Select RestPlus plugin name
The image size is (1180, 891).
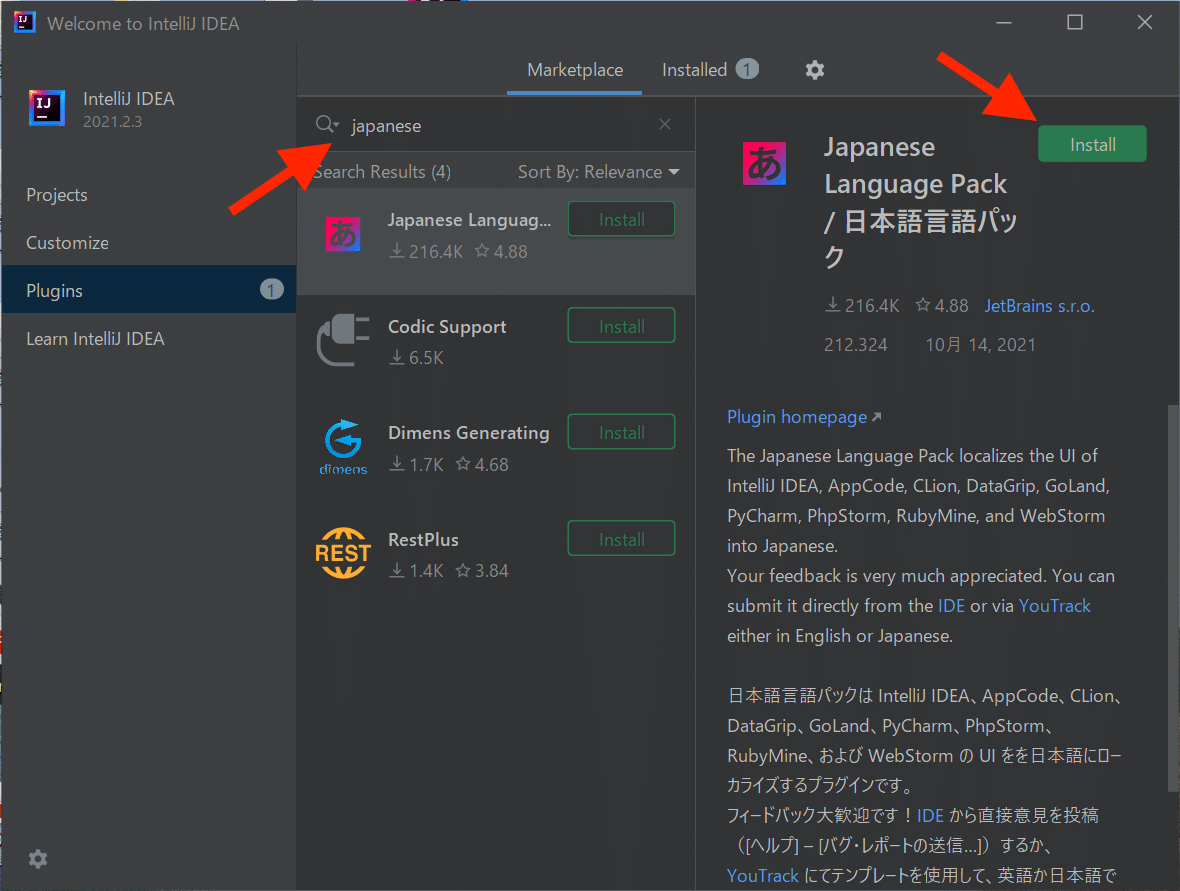pos(423,540)
